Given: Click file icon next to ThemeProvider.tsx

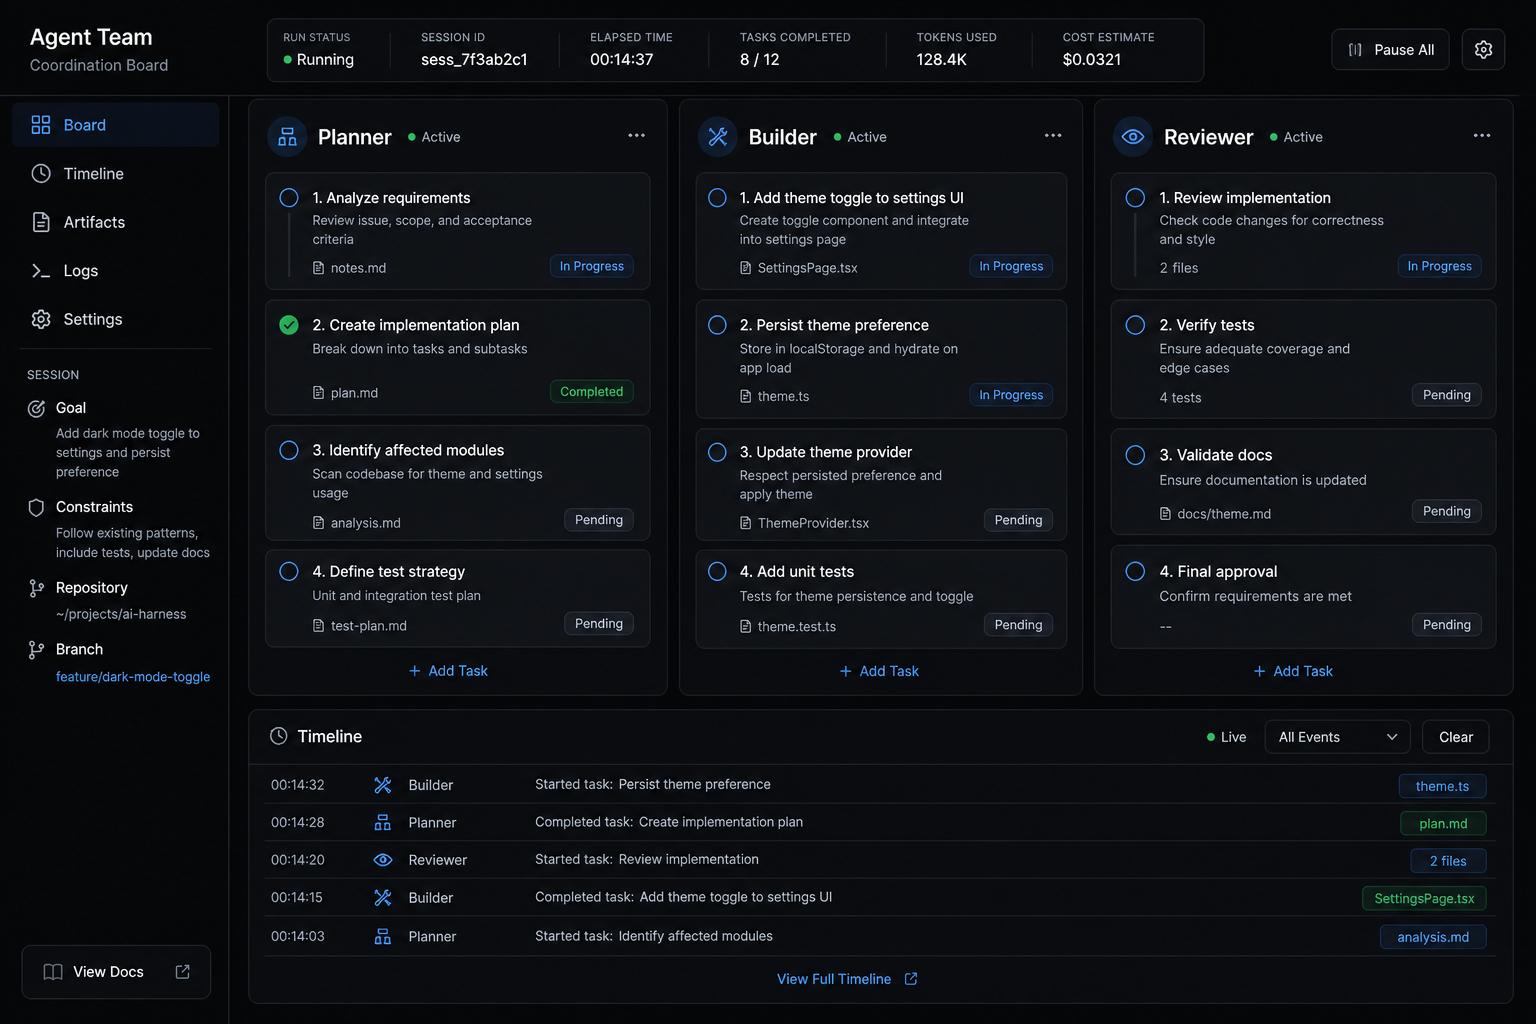Looking at the screenshot, I should coord(746,523).
